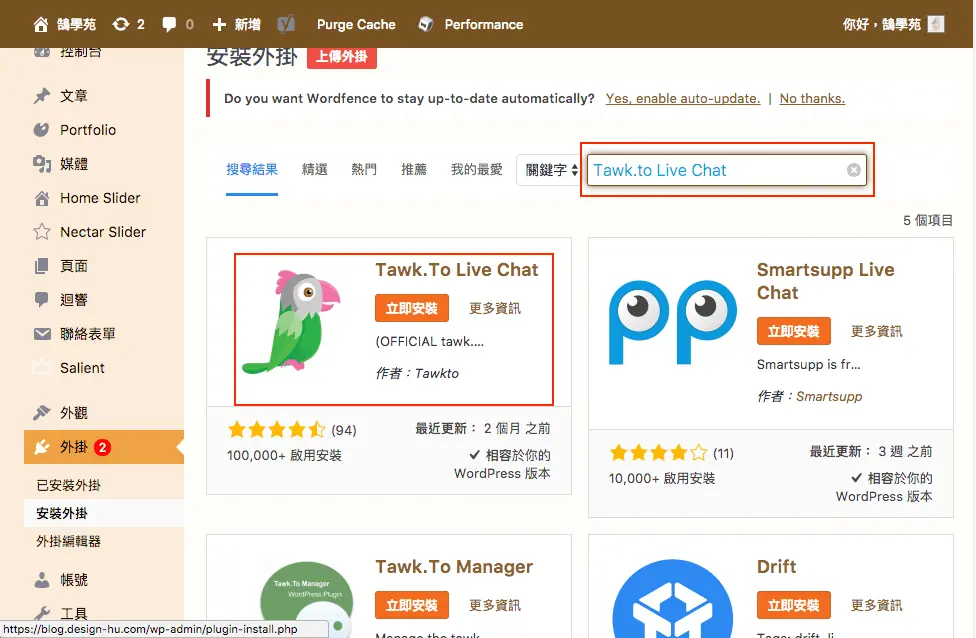
Task: Open the 已安裝外掛 submenu item
Action: click(x=68, y=486)
